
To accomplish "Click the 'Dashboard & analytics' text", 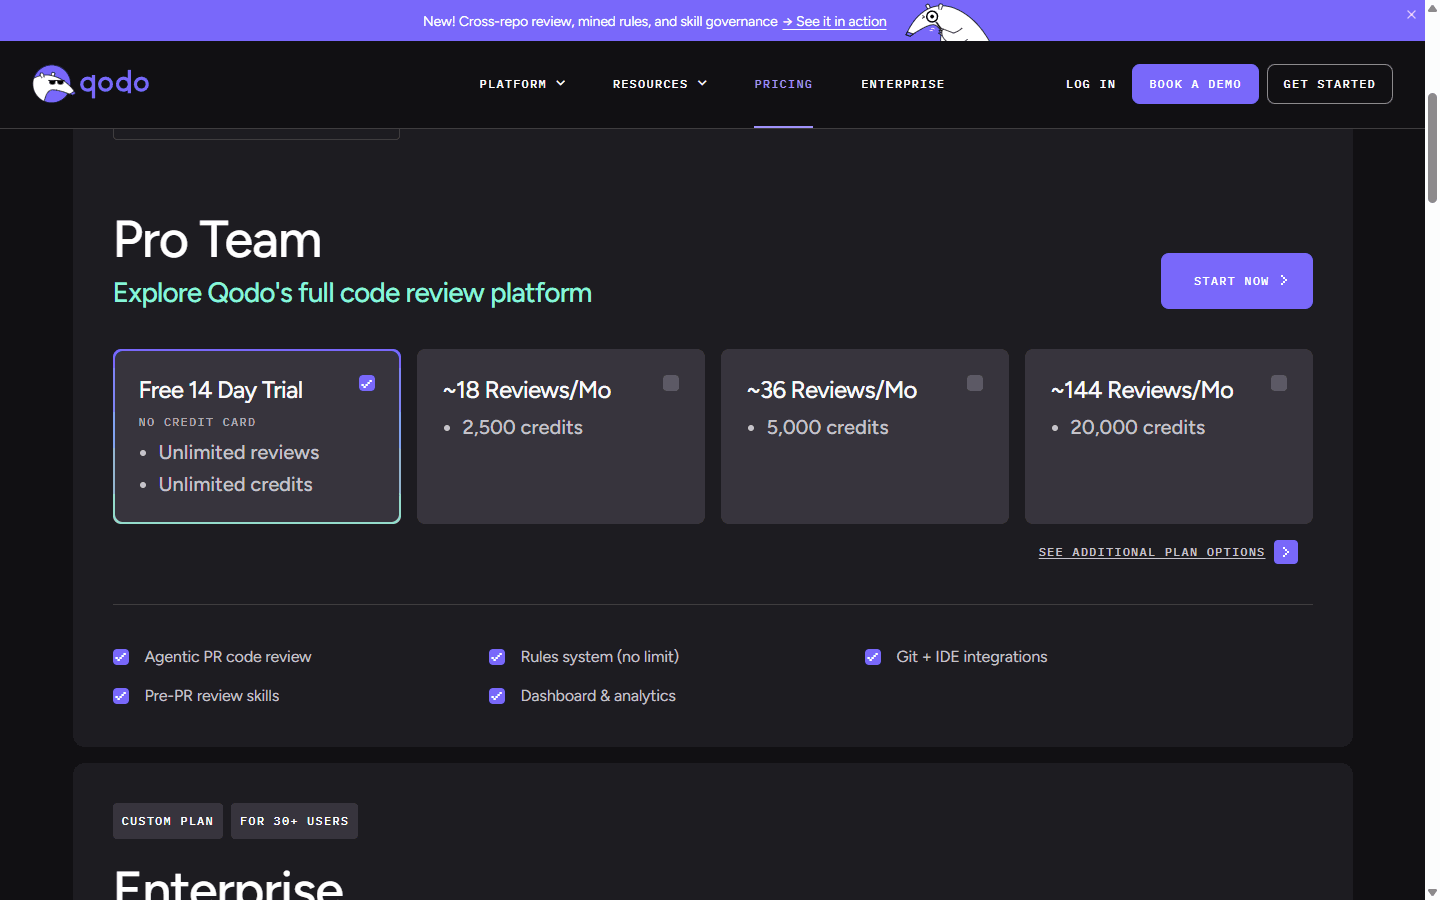I will (x=598, y=696).
